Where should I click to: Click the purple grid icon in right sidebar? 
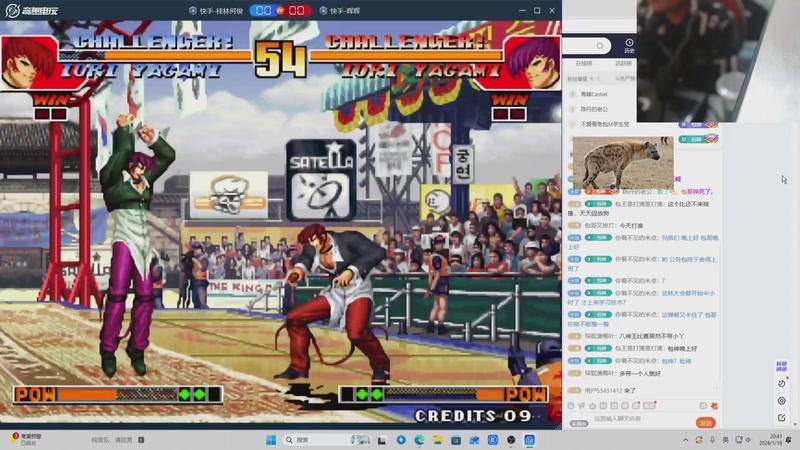pyautogui.click(x=781, y=366)
